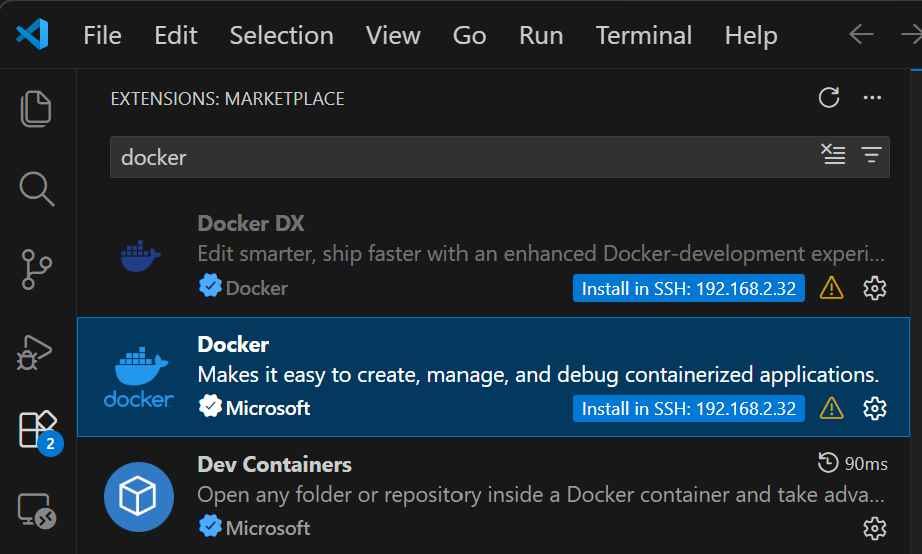Screen dimensions: 922x554
Task: Open Remote Explorer view
Action: click(x=37, y=510)
